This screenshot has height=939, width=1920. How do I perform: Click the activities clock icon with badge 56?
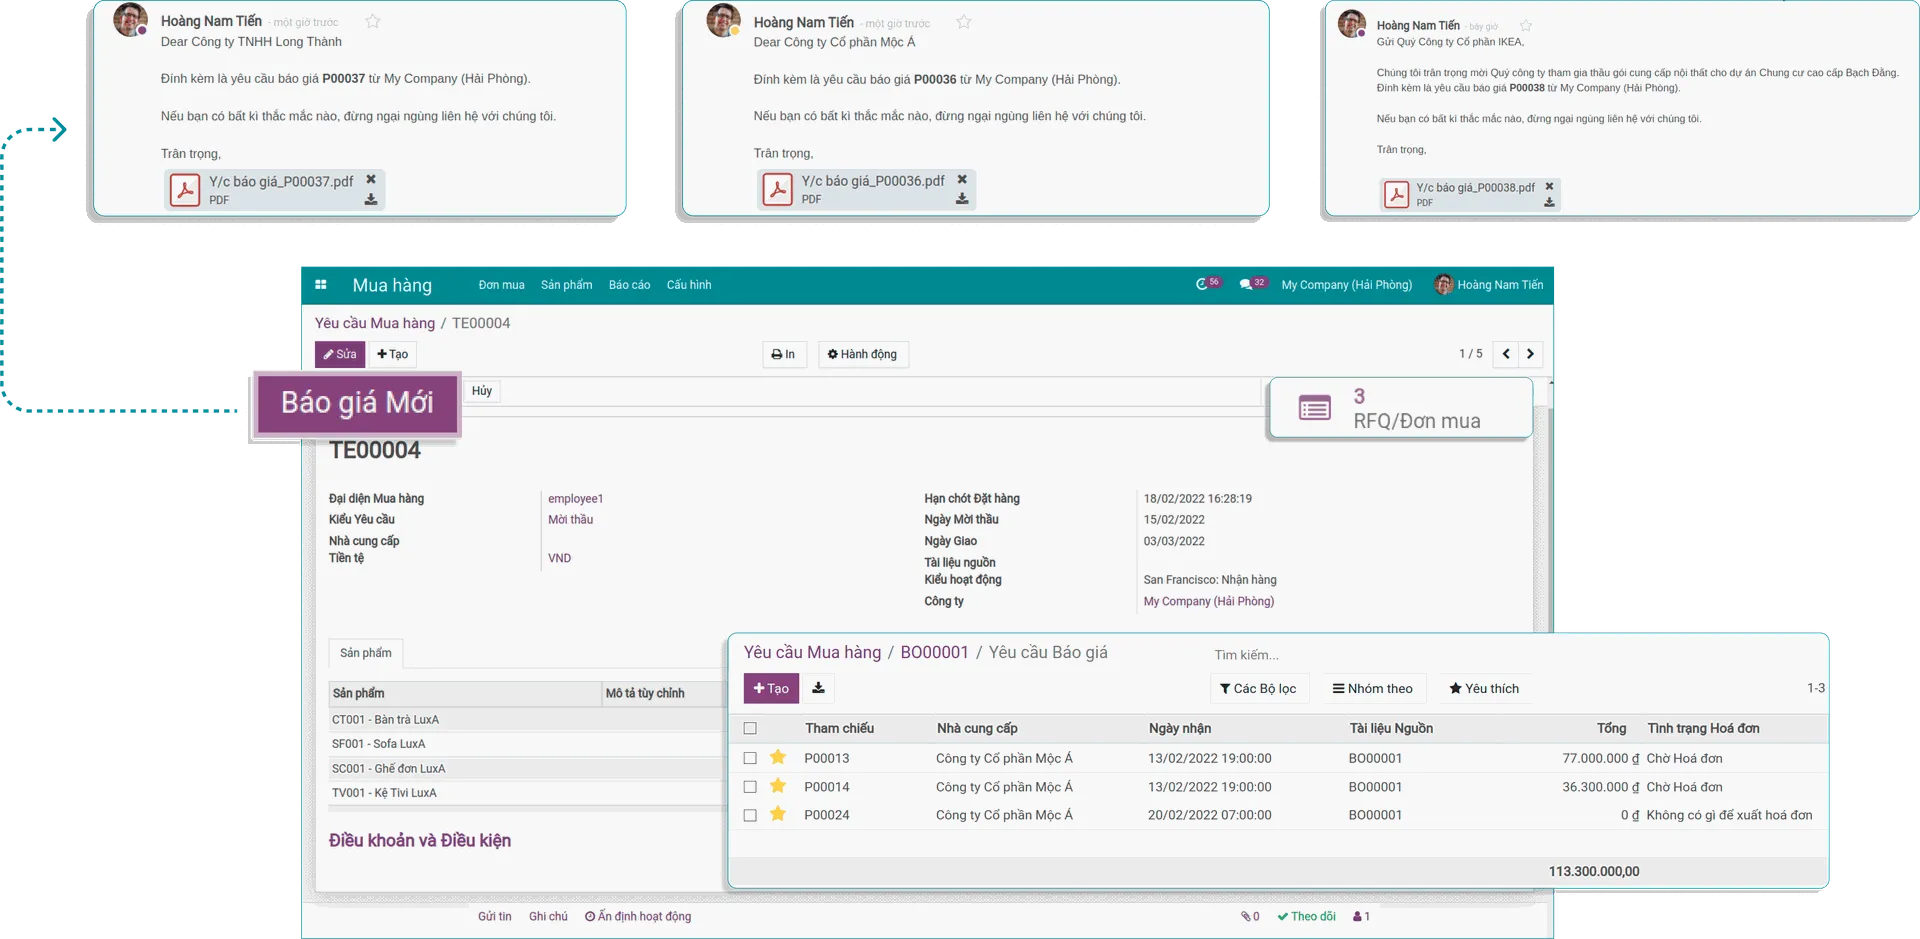click(1202, 285)
